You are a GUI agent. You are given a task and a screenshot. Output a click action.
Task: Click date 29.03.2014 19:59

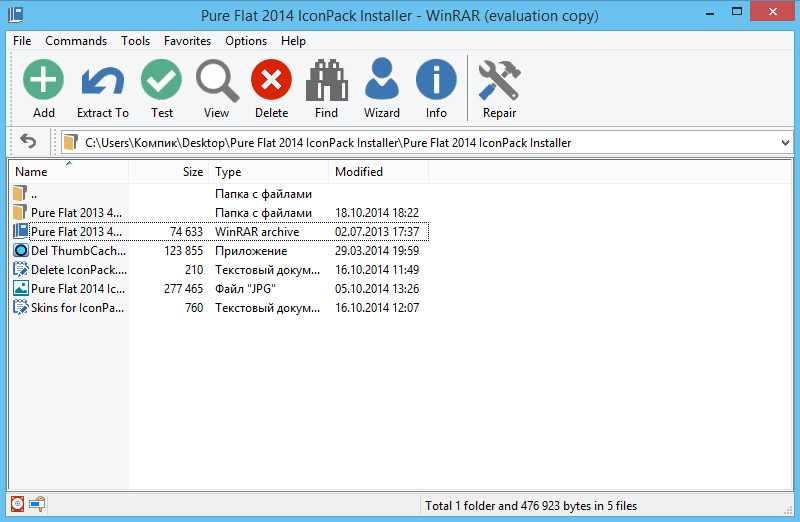click(x=377, y=251)
